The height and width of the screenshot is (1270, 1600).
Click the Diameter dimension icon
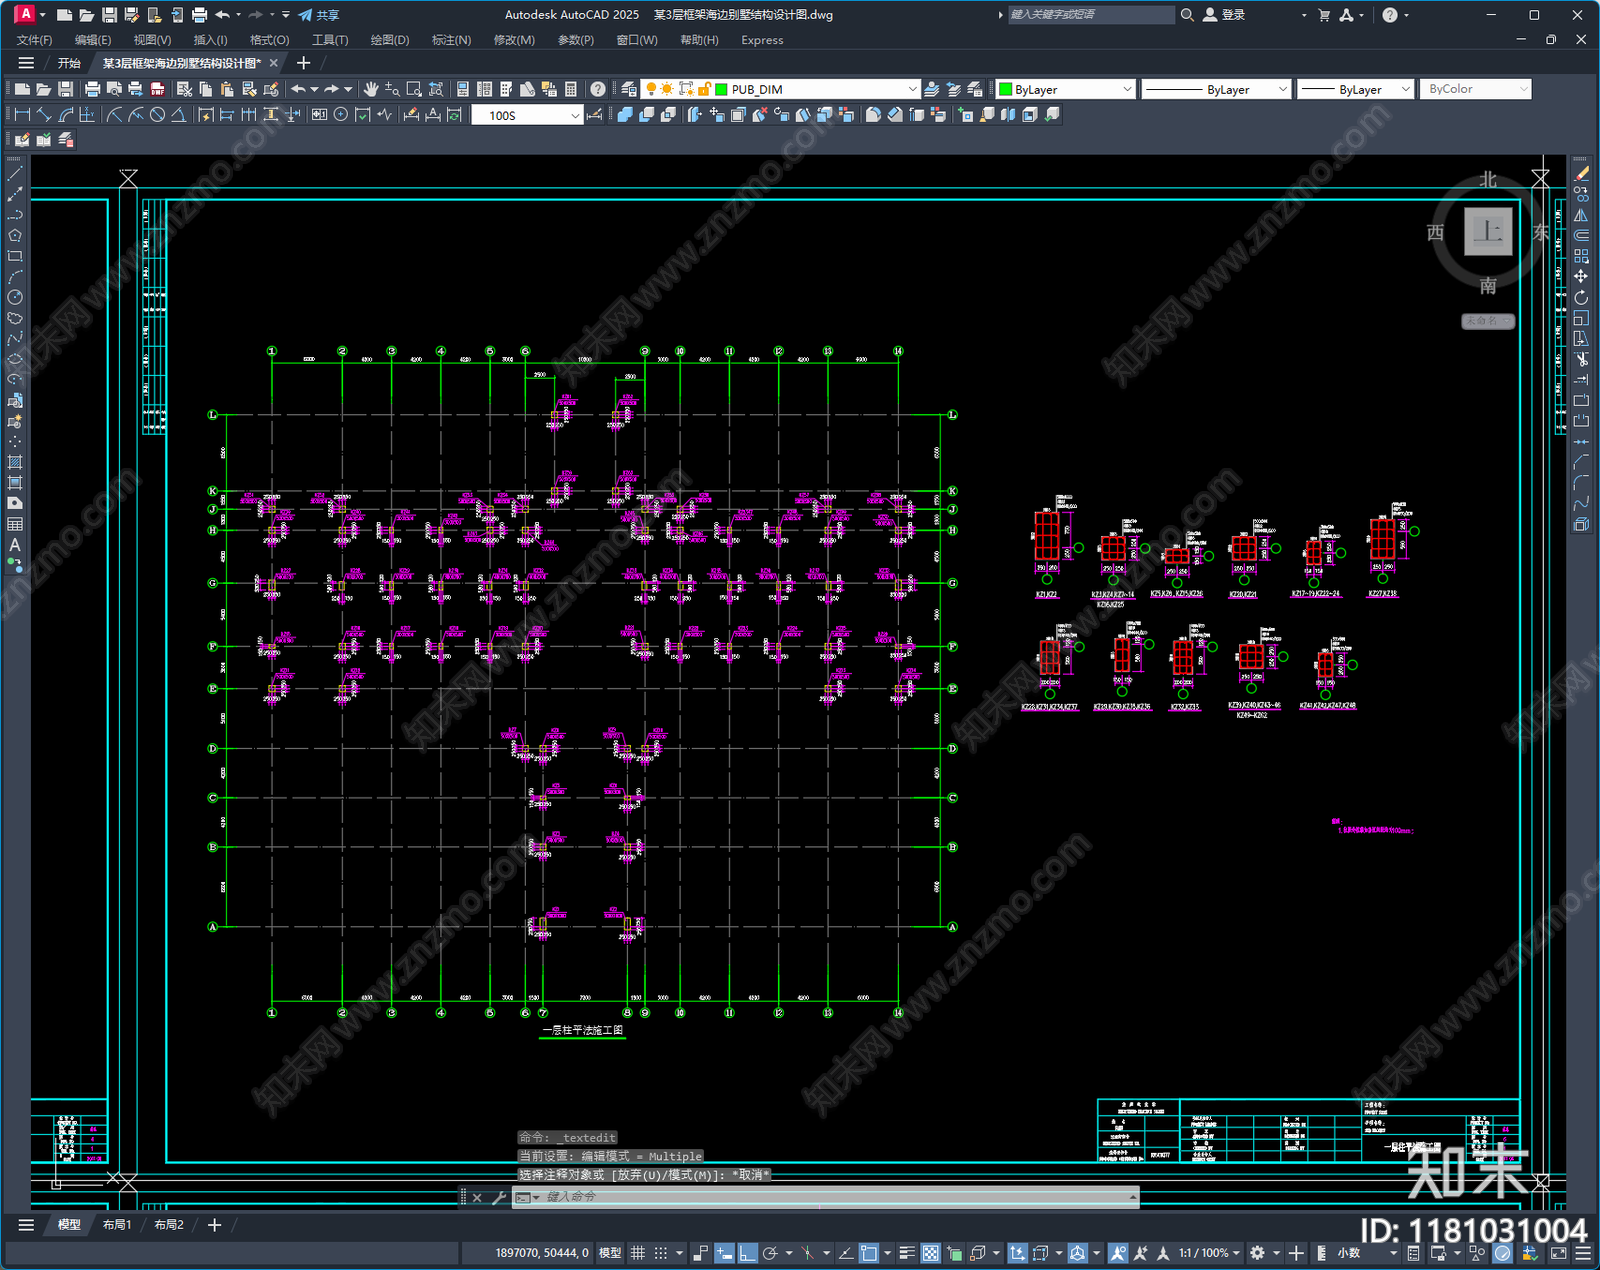pyautogui.click(x=157, y=115)
